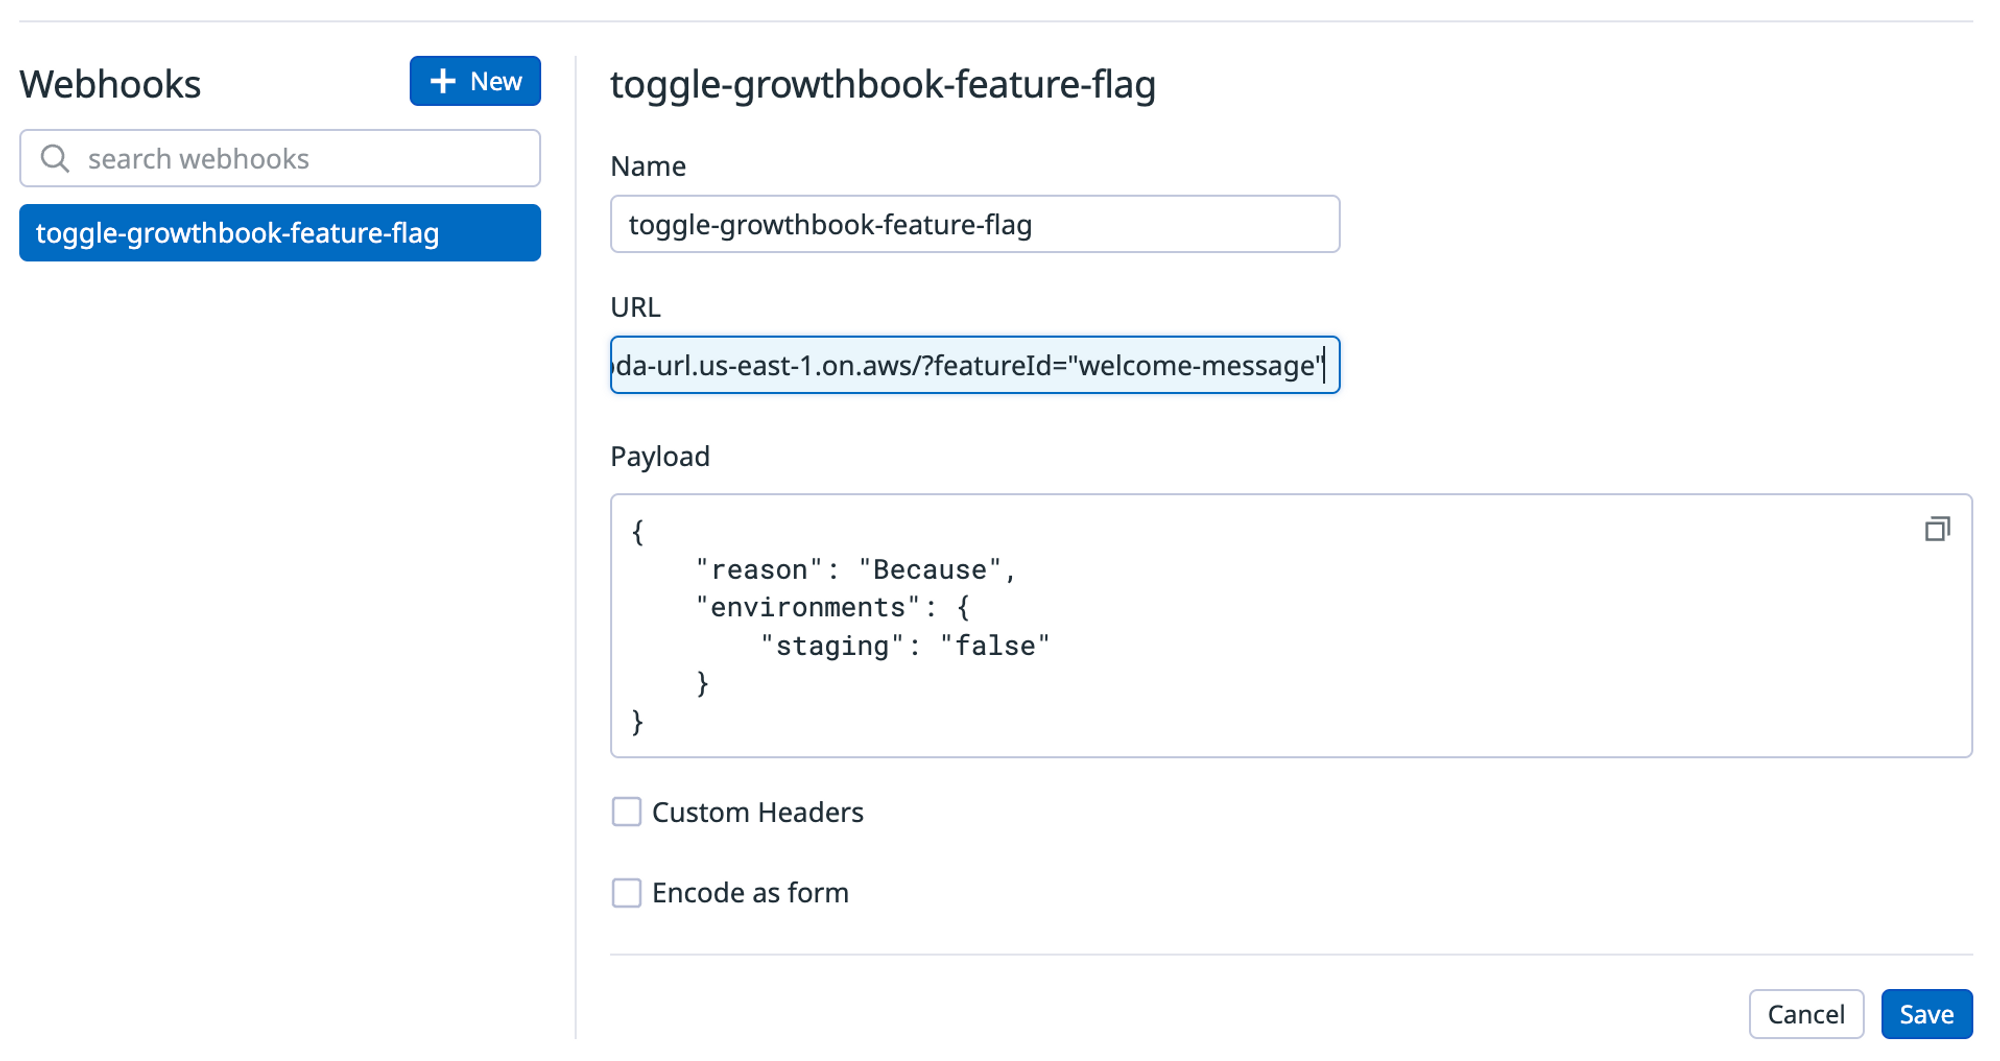
Task: Click the "reason": "Because" payload line
Action: coord(856,570)
